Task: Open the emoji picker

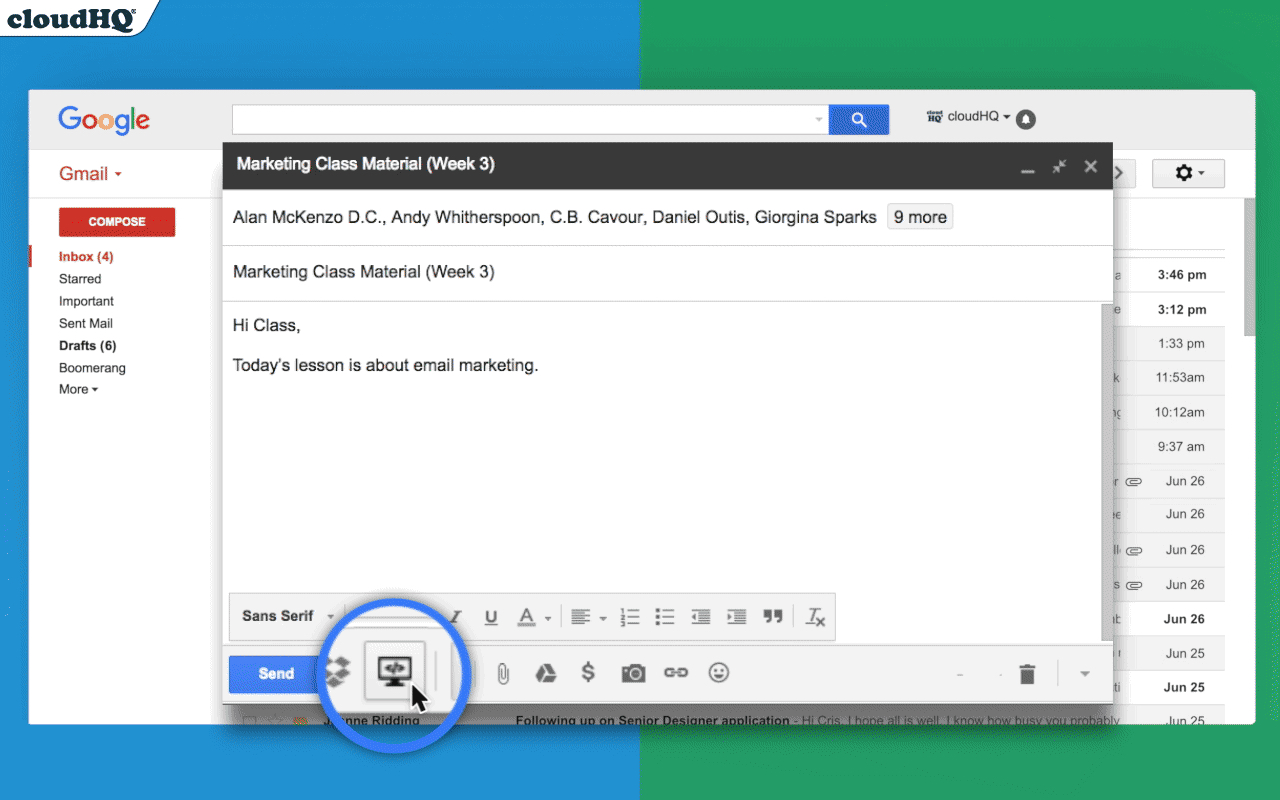Action: (718, 673)
